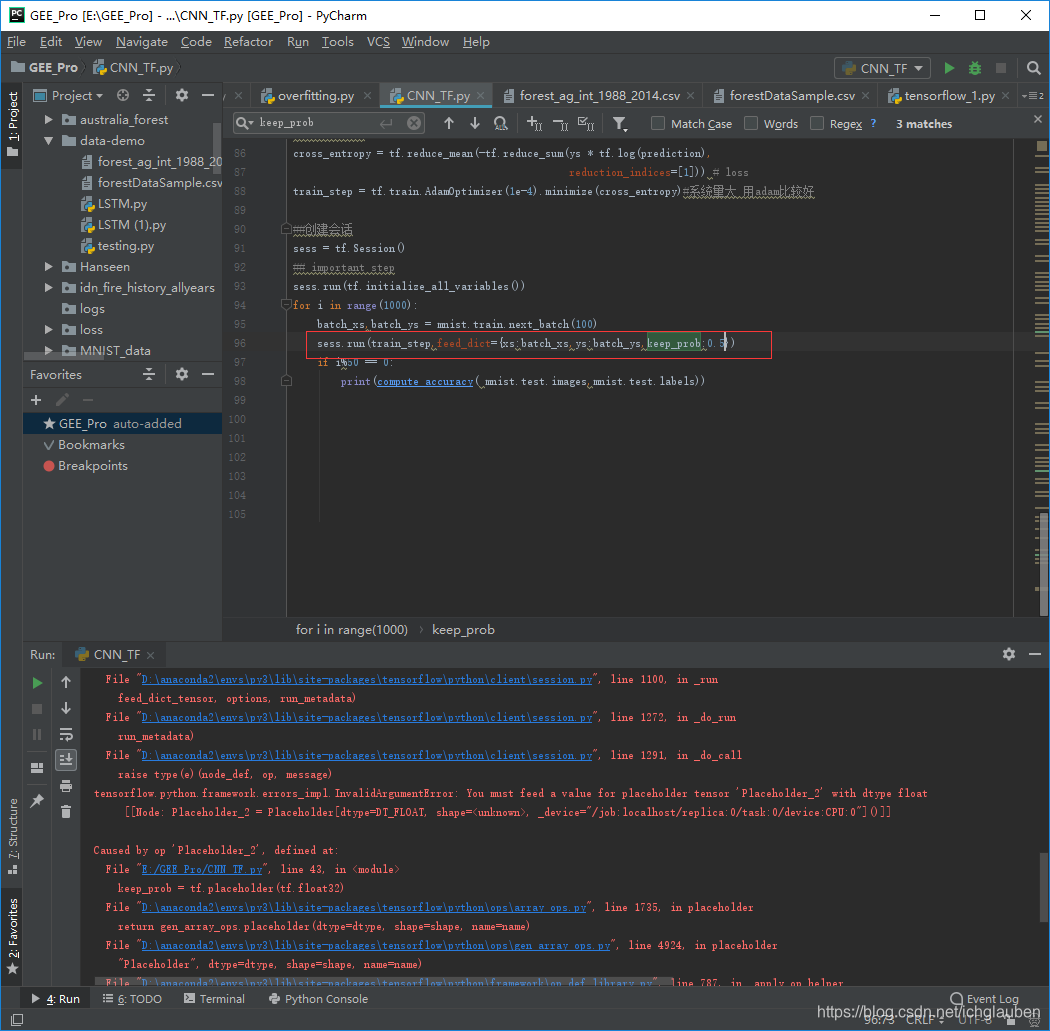
Task: Rerun CNN_TF in Run panel
Action: coord(38,683)
